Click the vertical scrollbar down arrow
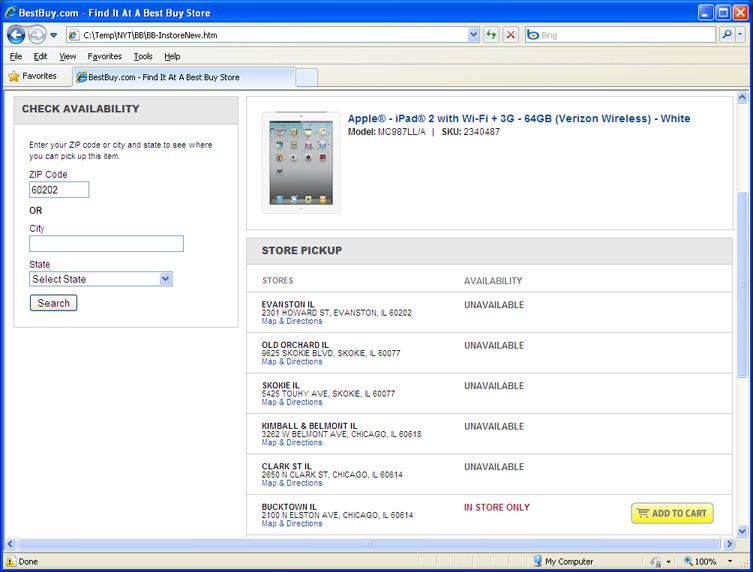This screenshot has height=572, width=753. click(x=742, y=531)
